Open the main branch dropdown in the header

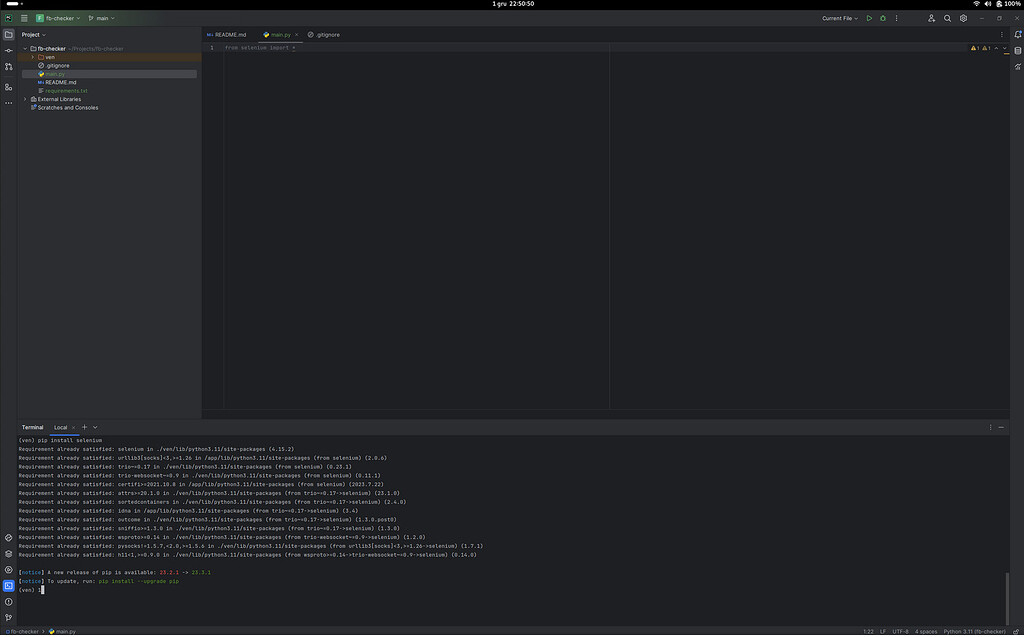[100, 18]
